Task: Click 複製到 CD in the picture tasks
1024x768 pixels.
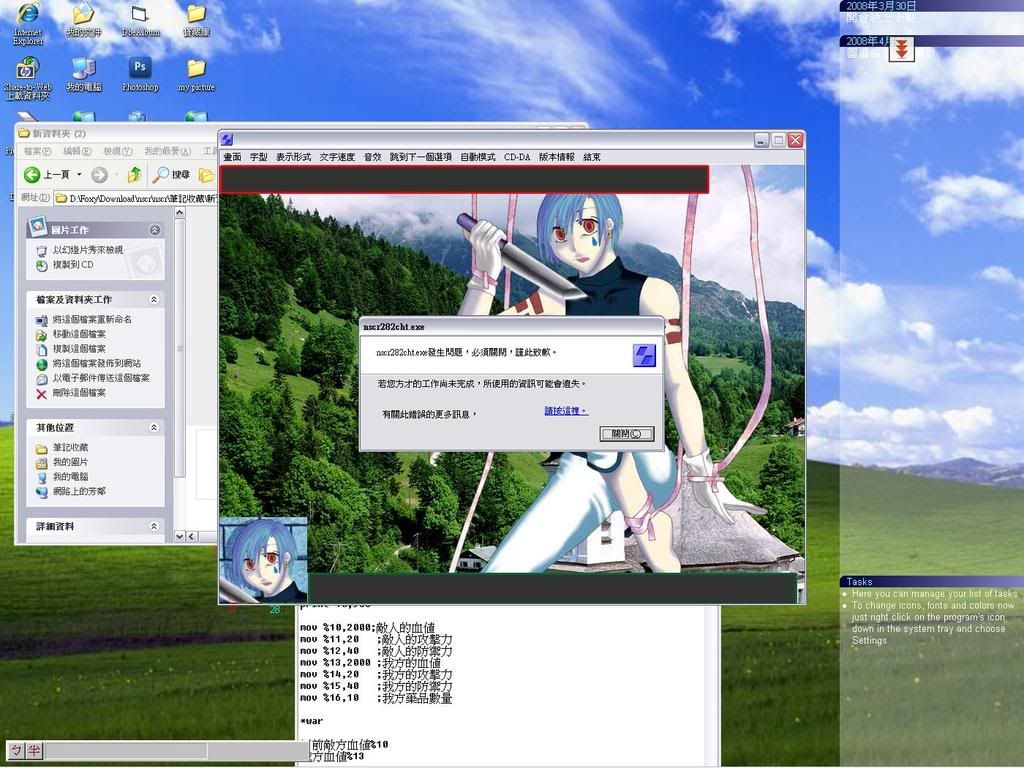Action: (x=65, y=264)
